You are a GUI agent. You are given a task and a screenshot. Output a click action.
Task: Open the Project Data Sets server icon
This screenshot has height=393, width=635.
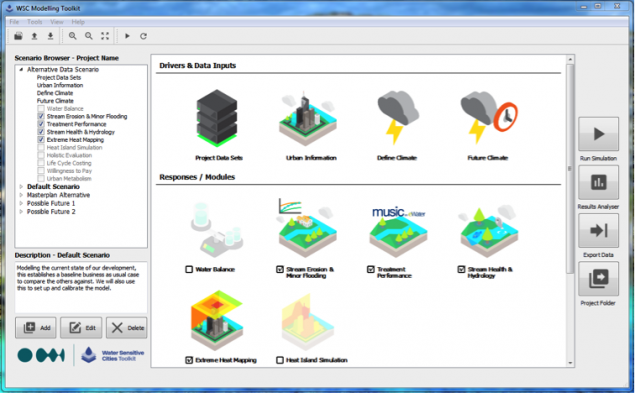pos(217,117)
